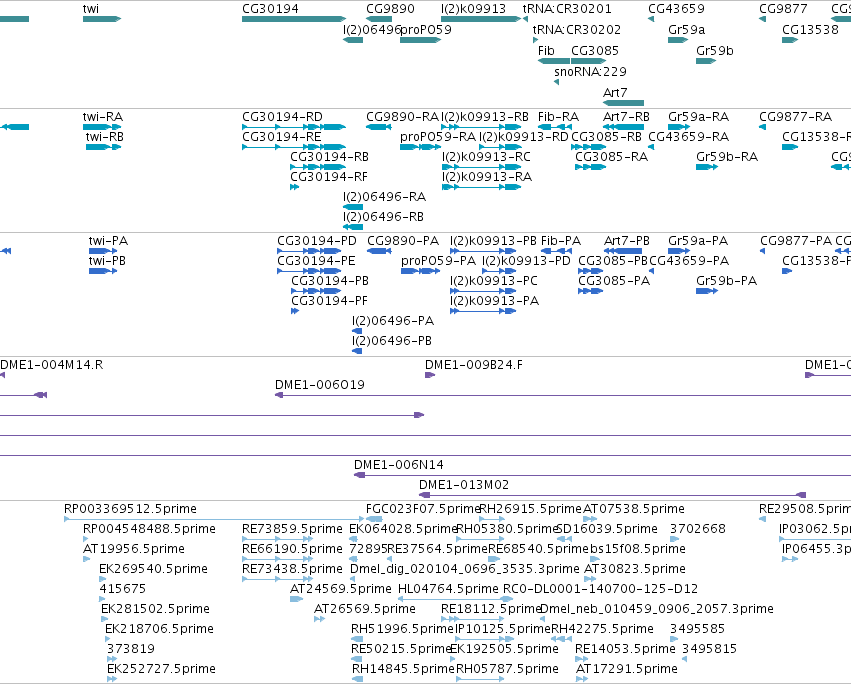Viewport: 851px width, 684px height.
Task: Select the AT24569.5prime EST glyph
Action: pyautogui.click(x=296, y=599)
